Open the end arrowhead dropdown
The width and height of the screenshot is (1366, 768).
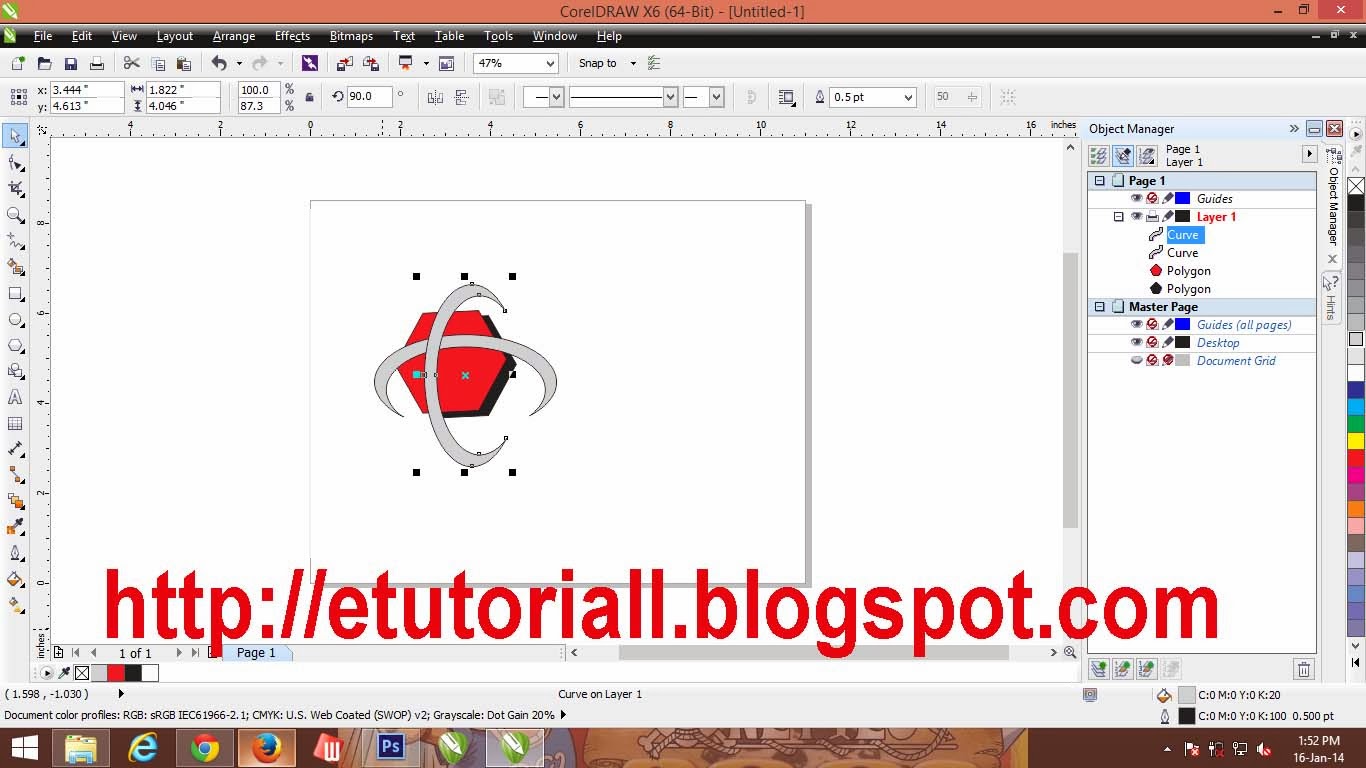point(716,97)
